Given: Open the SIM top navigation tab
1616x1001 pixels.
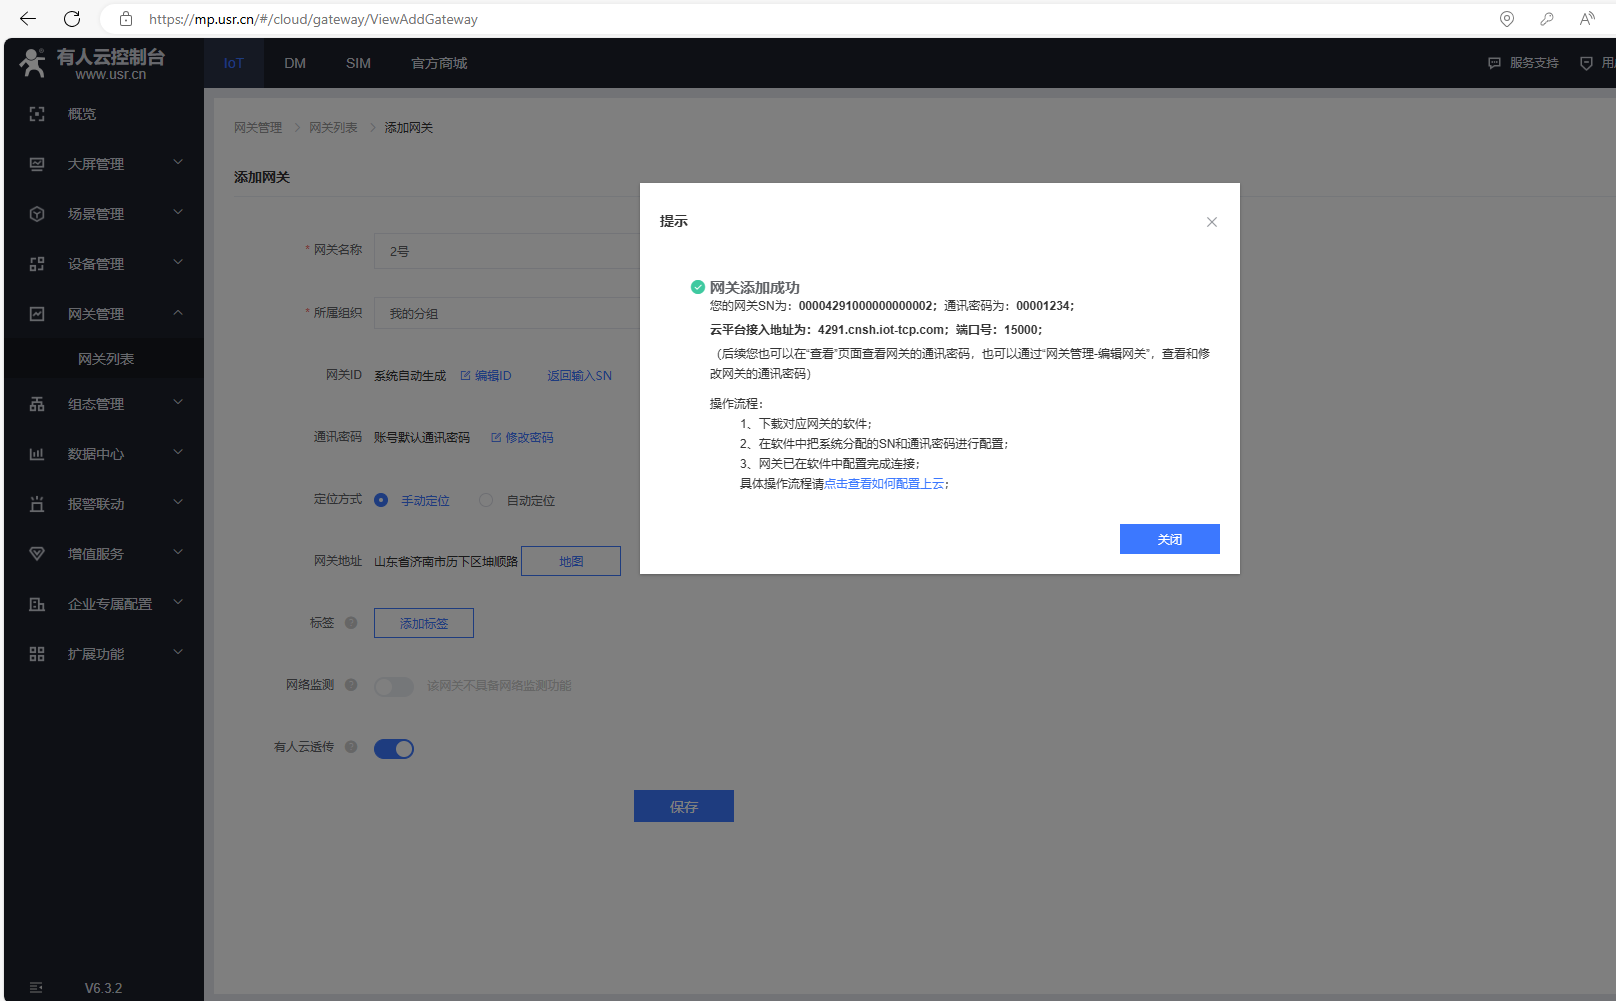Looking at the screenshot, I should pos(358,63).
